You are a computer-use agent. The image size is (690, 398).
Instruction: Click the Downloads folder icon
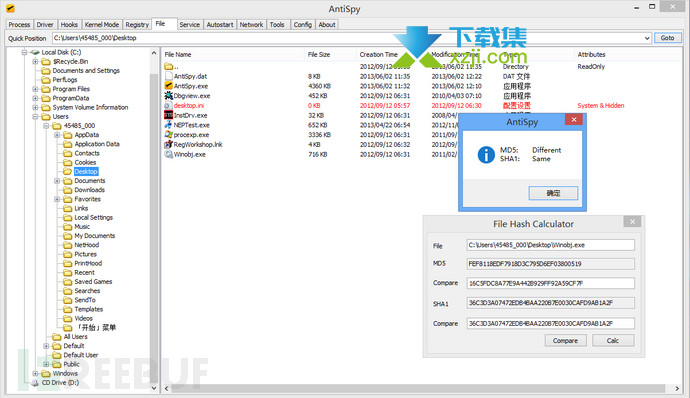pos(68,190)
